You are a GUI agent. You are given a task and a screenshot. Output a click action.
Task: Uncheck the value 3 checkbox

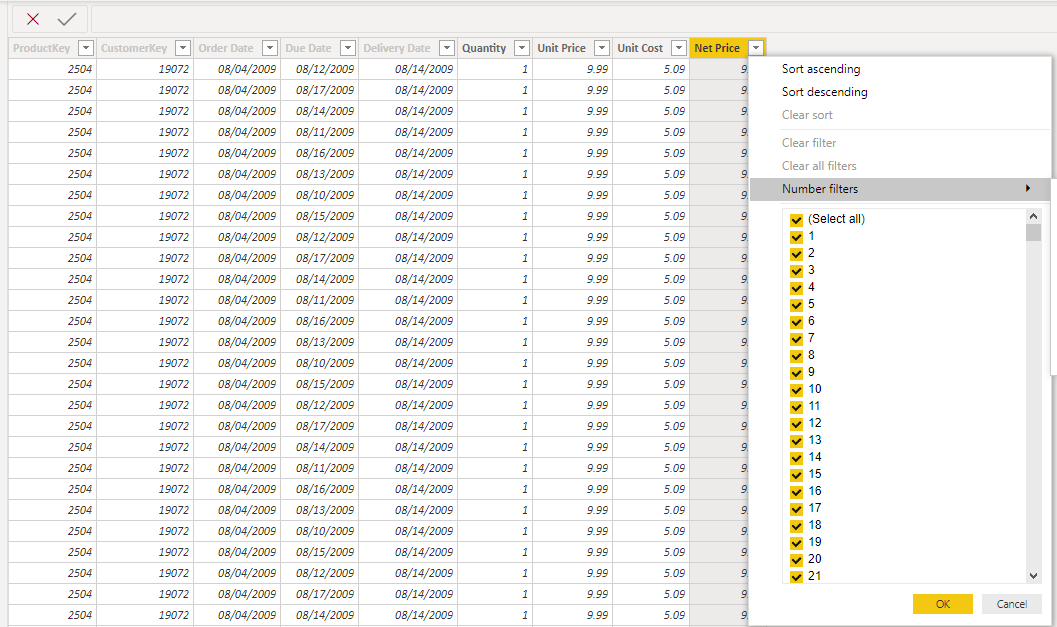point(796,270)
